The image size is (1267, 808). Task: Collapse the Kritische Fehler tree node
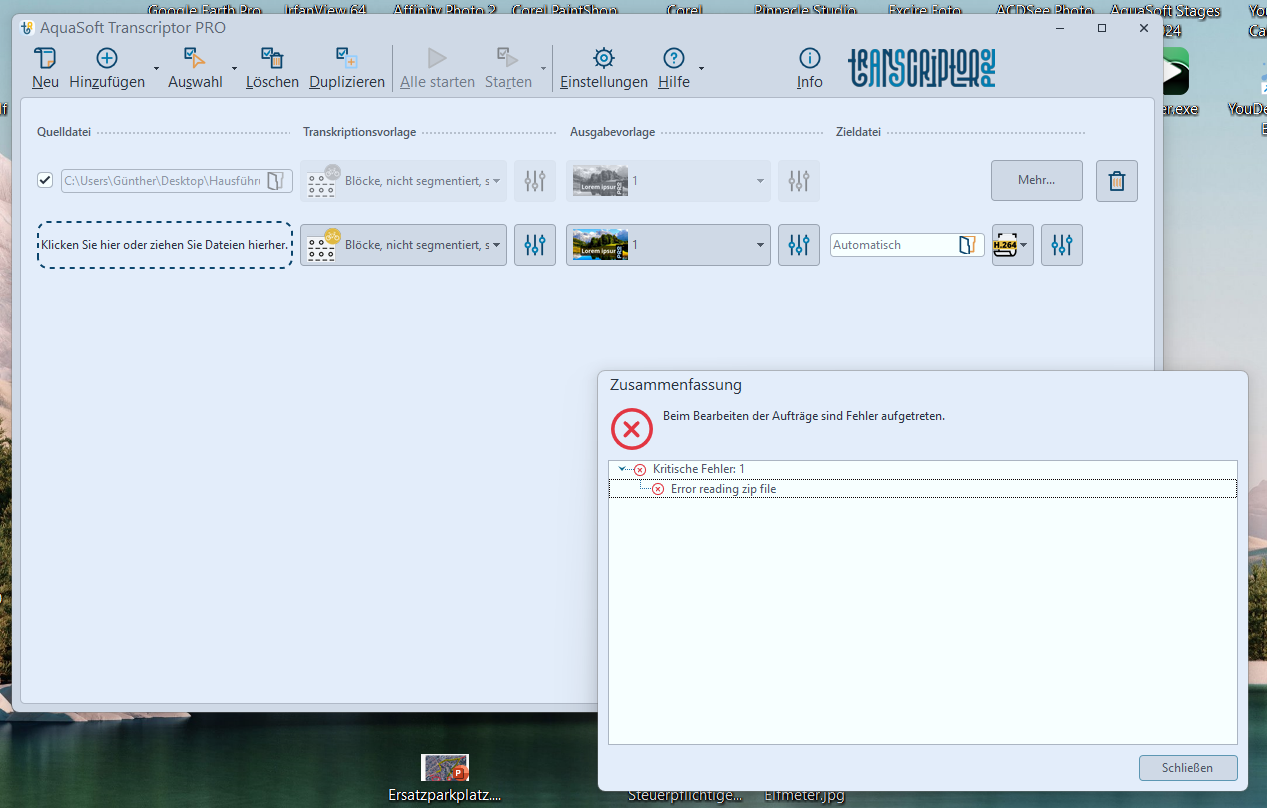tap(622, 469)
